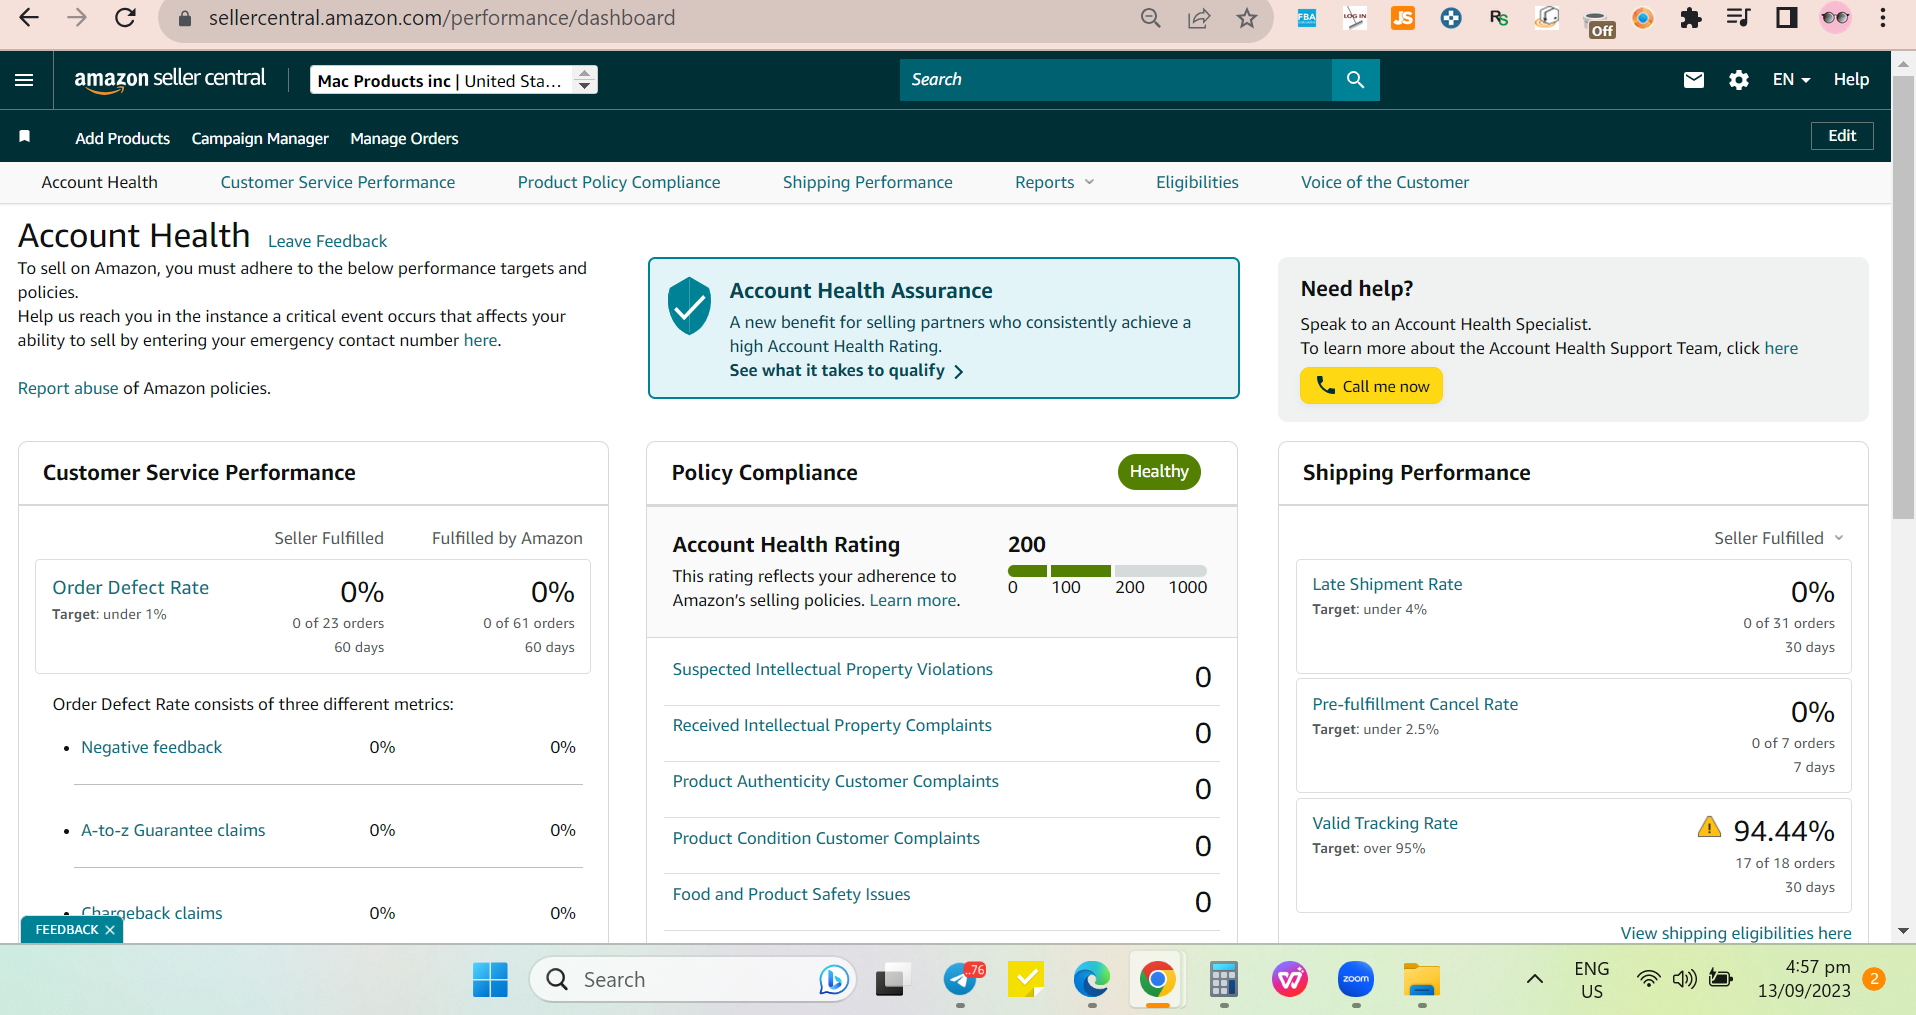This screenshot has height=1015, width=1916.
Task: Open the browser Extensions puzzle icon
Action: pos(1691,18)
